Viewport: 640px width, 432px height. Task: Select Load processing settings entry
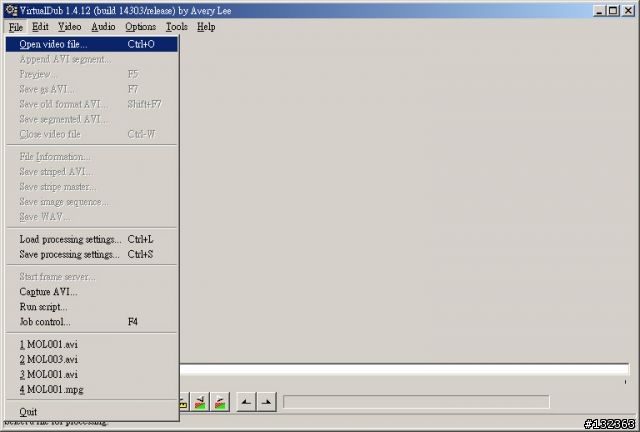(92, 239)
